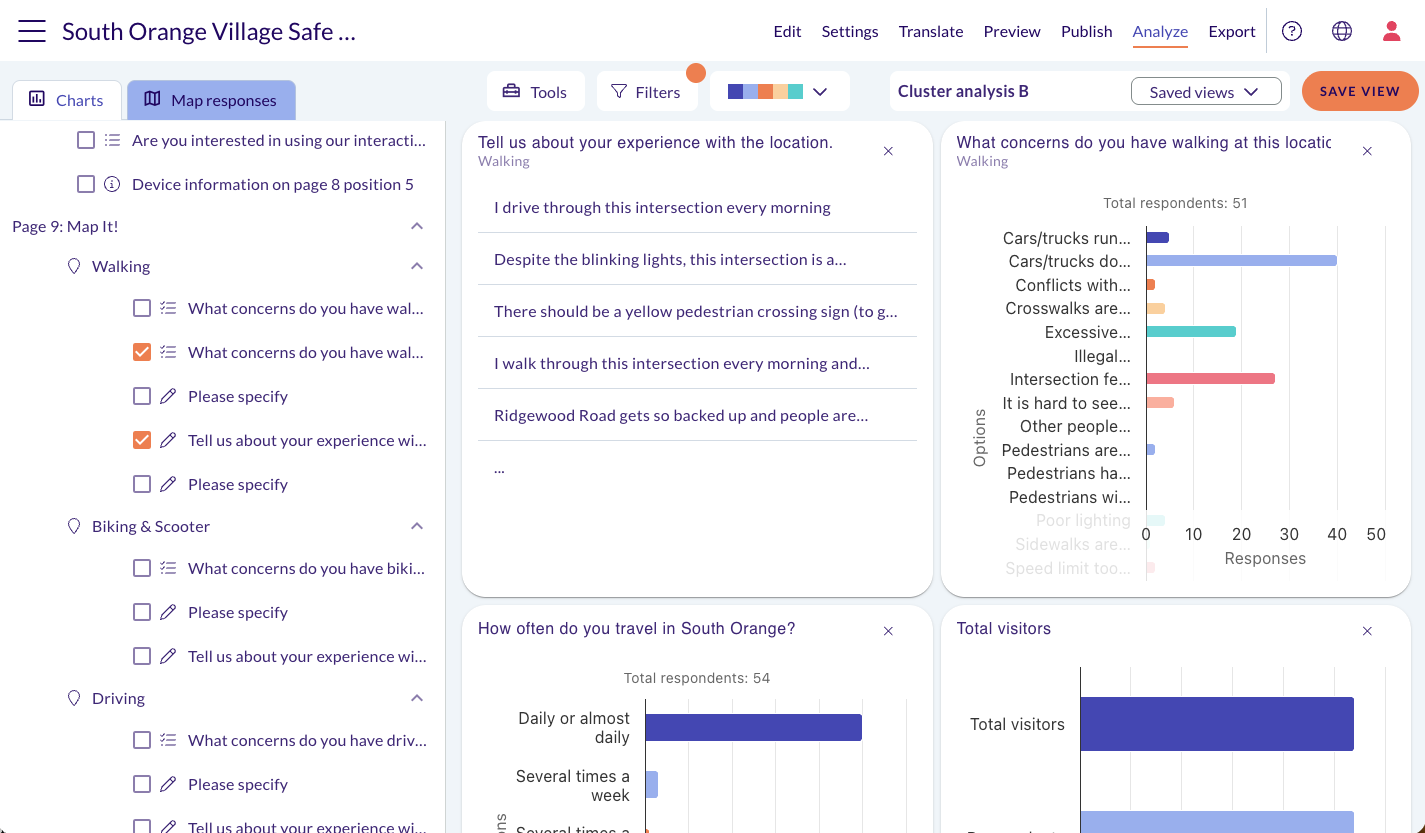
Task: Open the user profile icon
Action: pyautogui.click(x=1392, y=31)
